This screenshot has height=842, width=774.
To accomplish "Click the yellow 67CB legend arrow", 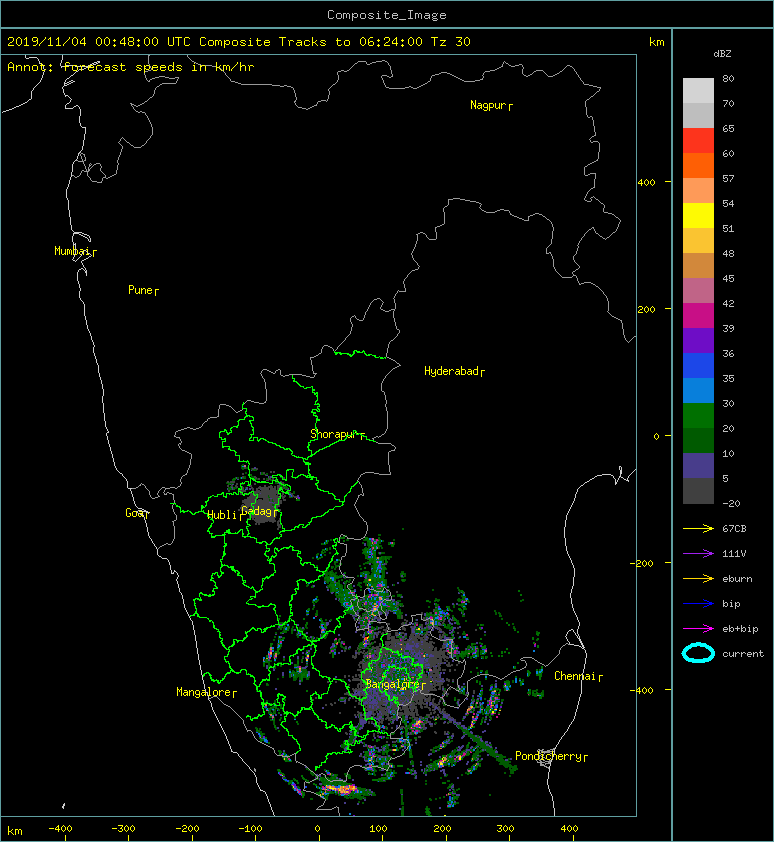I will click(x=698, y=529).
